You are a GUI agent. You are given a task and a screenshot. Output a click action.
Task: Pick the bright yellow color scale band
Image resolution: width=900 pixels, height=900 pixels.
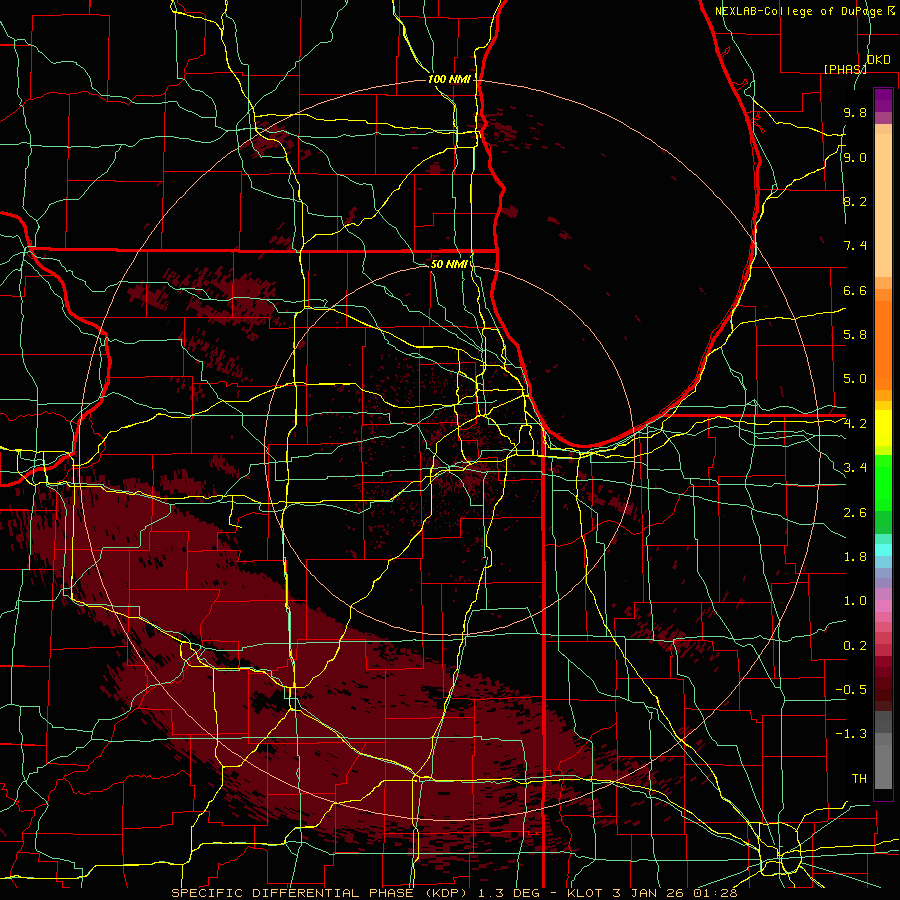(x=883, y=428)
